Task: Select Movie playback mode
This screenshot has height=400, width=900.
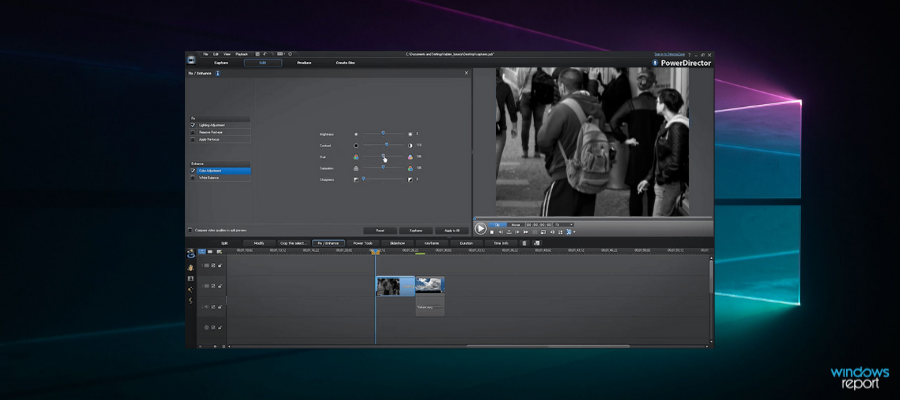Action: click(515, 224)
